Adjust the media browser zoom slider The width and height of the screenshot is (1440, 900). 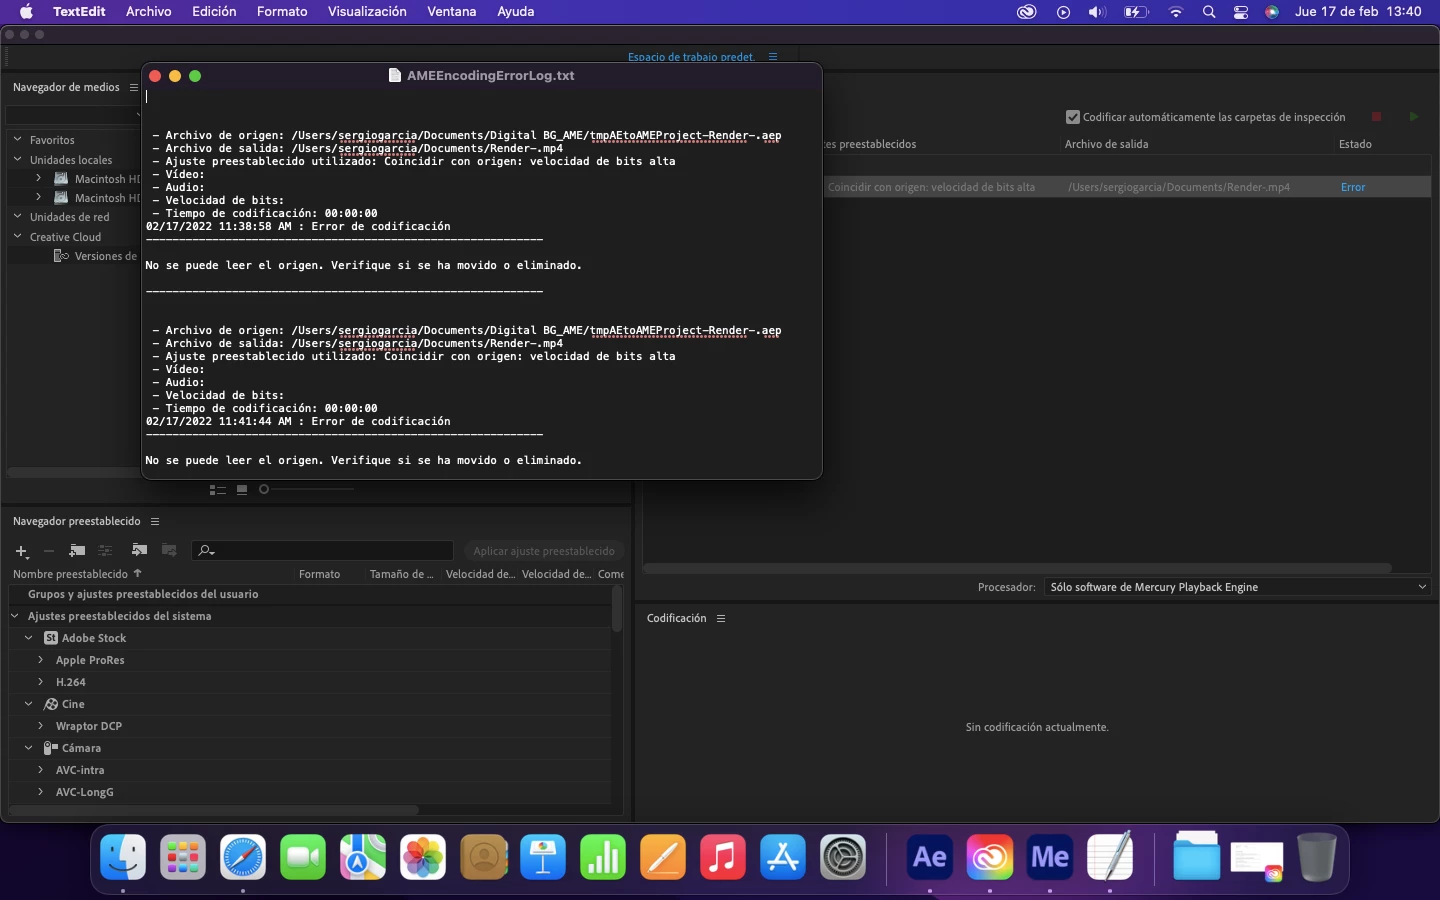(264, 489)
